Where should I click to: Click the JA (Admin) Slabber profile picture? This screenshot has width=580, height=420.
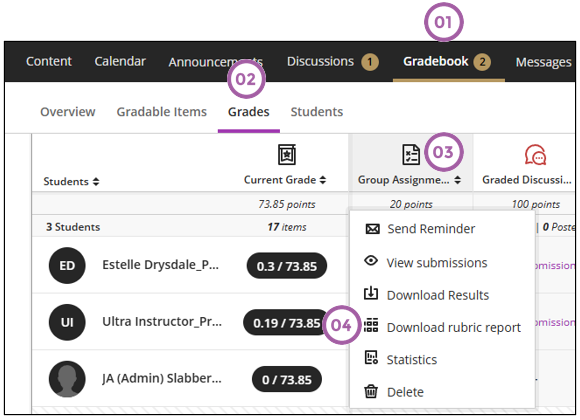coord(67,379)
